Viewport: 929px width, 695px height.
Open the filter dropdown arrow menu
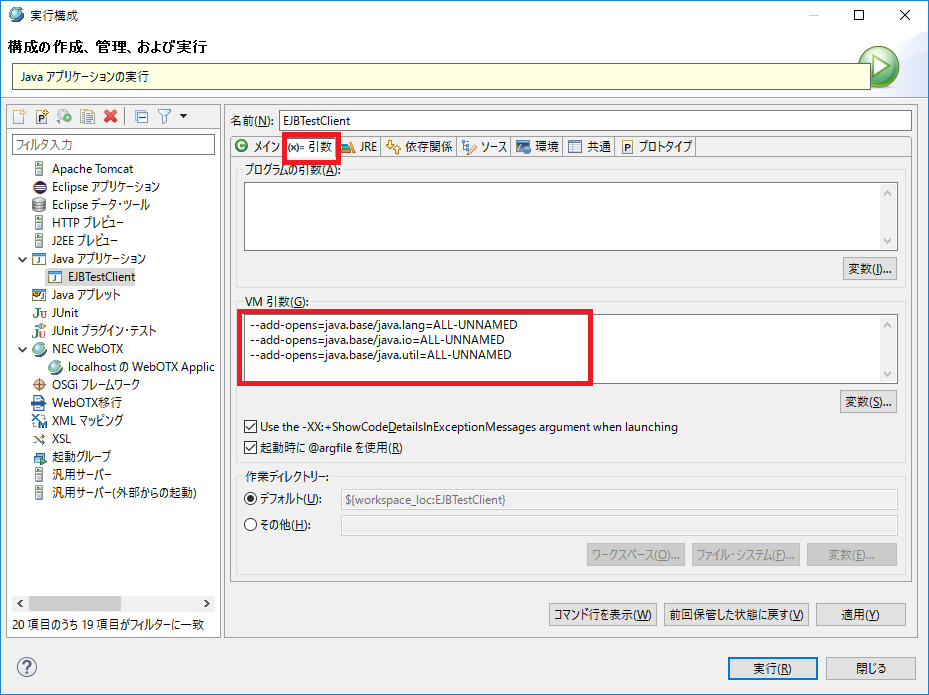(183, 117)
